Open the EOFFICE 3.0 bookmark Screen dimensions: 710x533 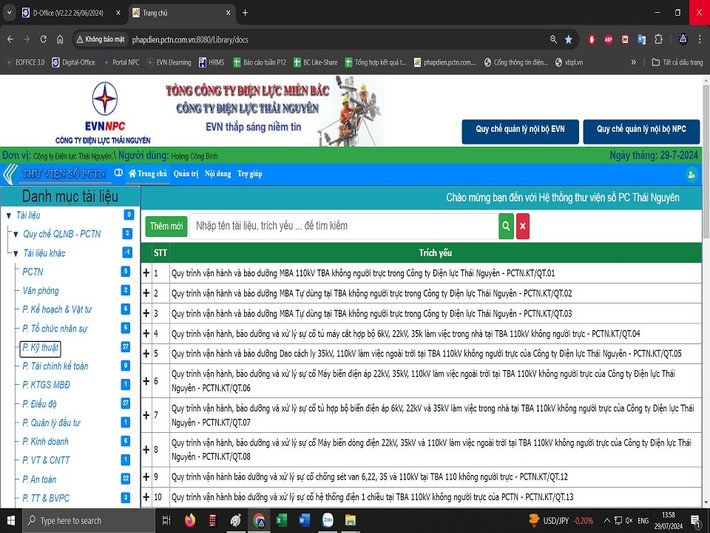(25, 62)
